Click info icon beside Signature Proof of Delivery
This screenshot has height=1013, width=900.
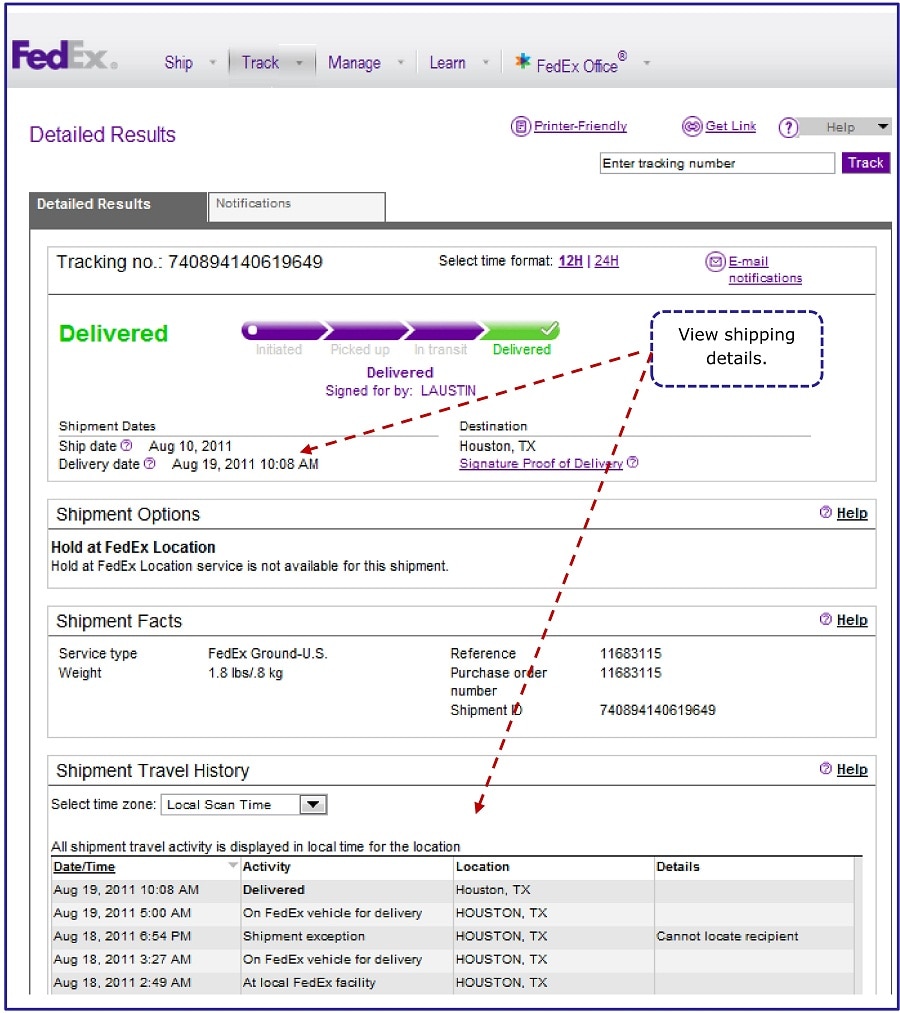633,463
